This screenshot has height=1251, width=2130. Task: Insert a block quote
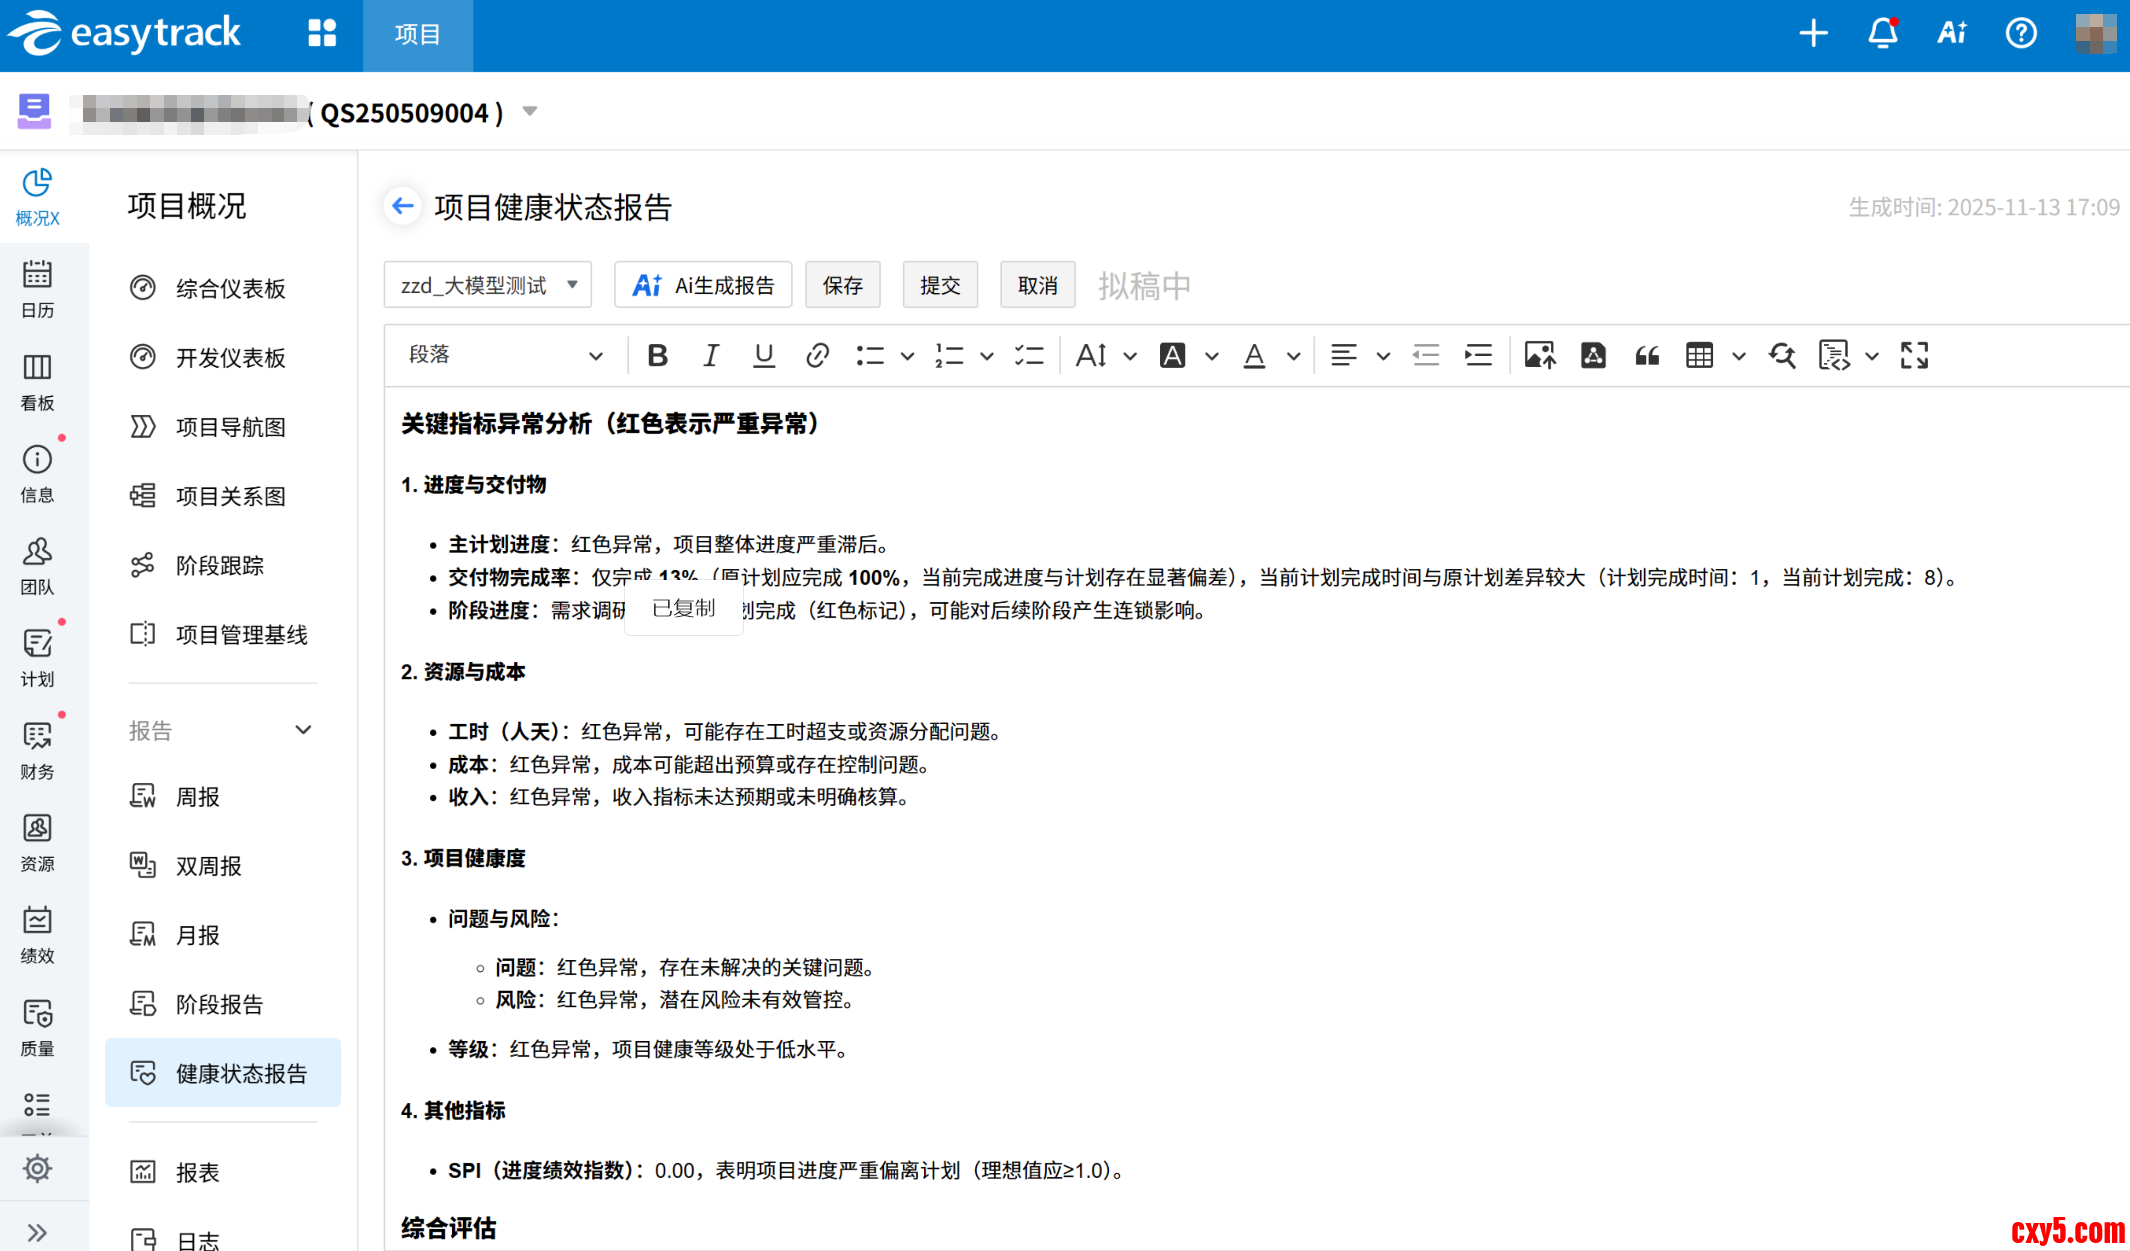1647,355
